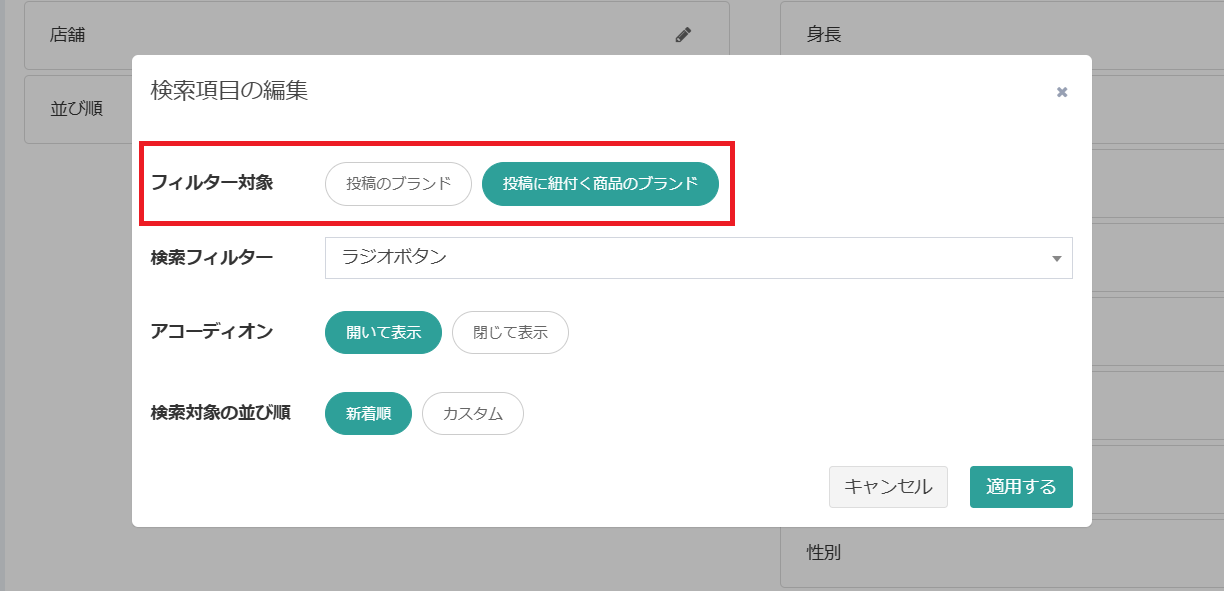Click the pencil edit icon beside 店舗
The image size is (1224, 591).
click(683, 35)
